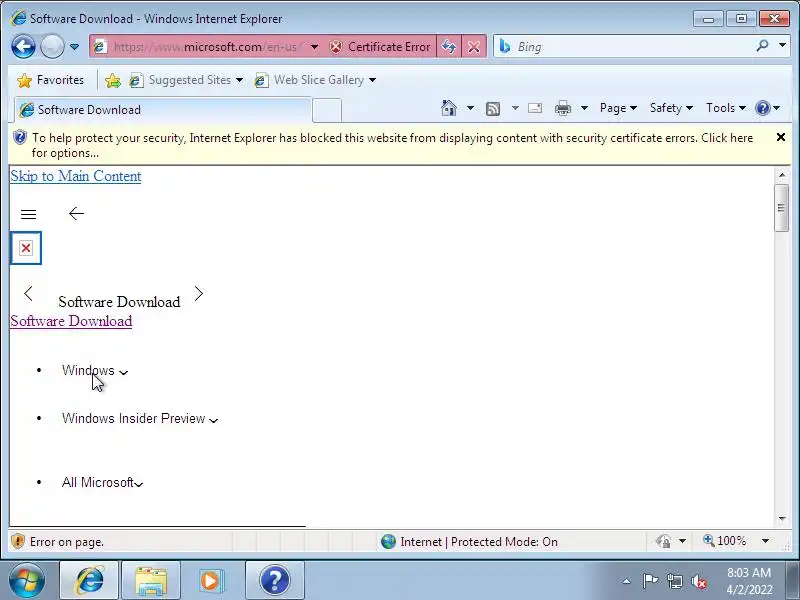This screenshot has height=600, width=800.
Task: Expand the Print options dropdown arrow
Action: 585,108
